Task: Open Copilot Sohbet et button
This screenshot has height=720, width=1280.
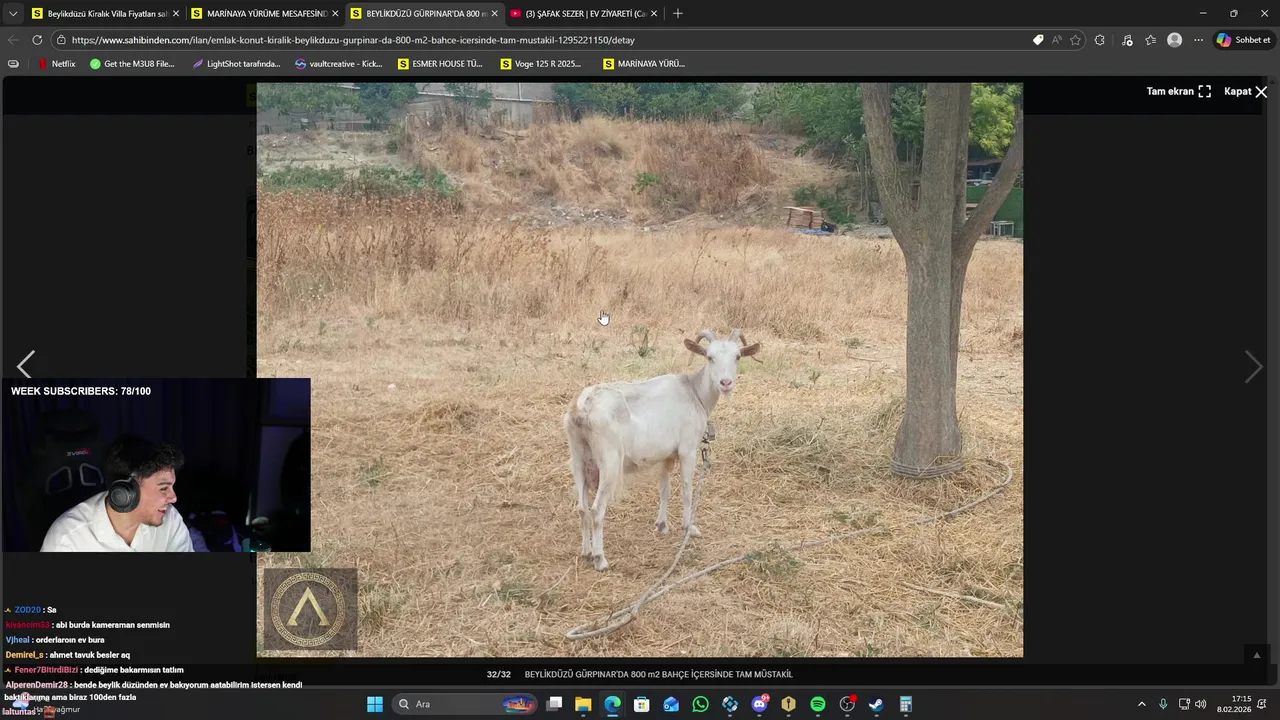Action: point(1243,40)
